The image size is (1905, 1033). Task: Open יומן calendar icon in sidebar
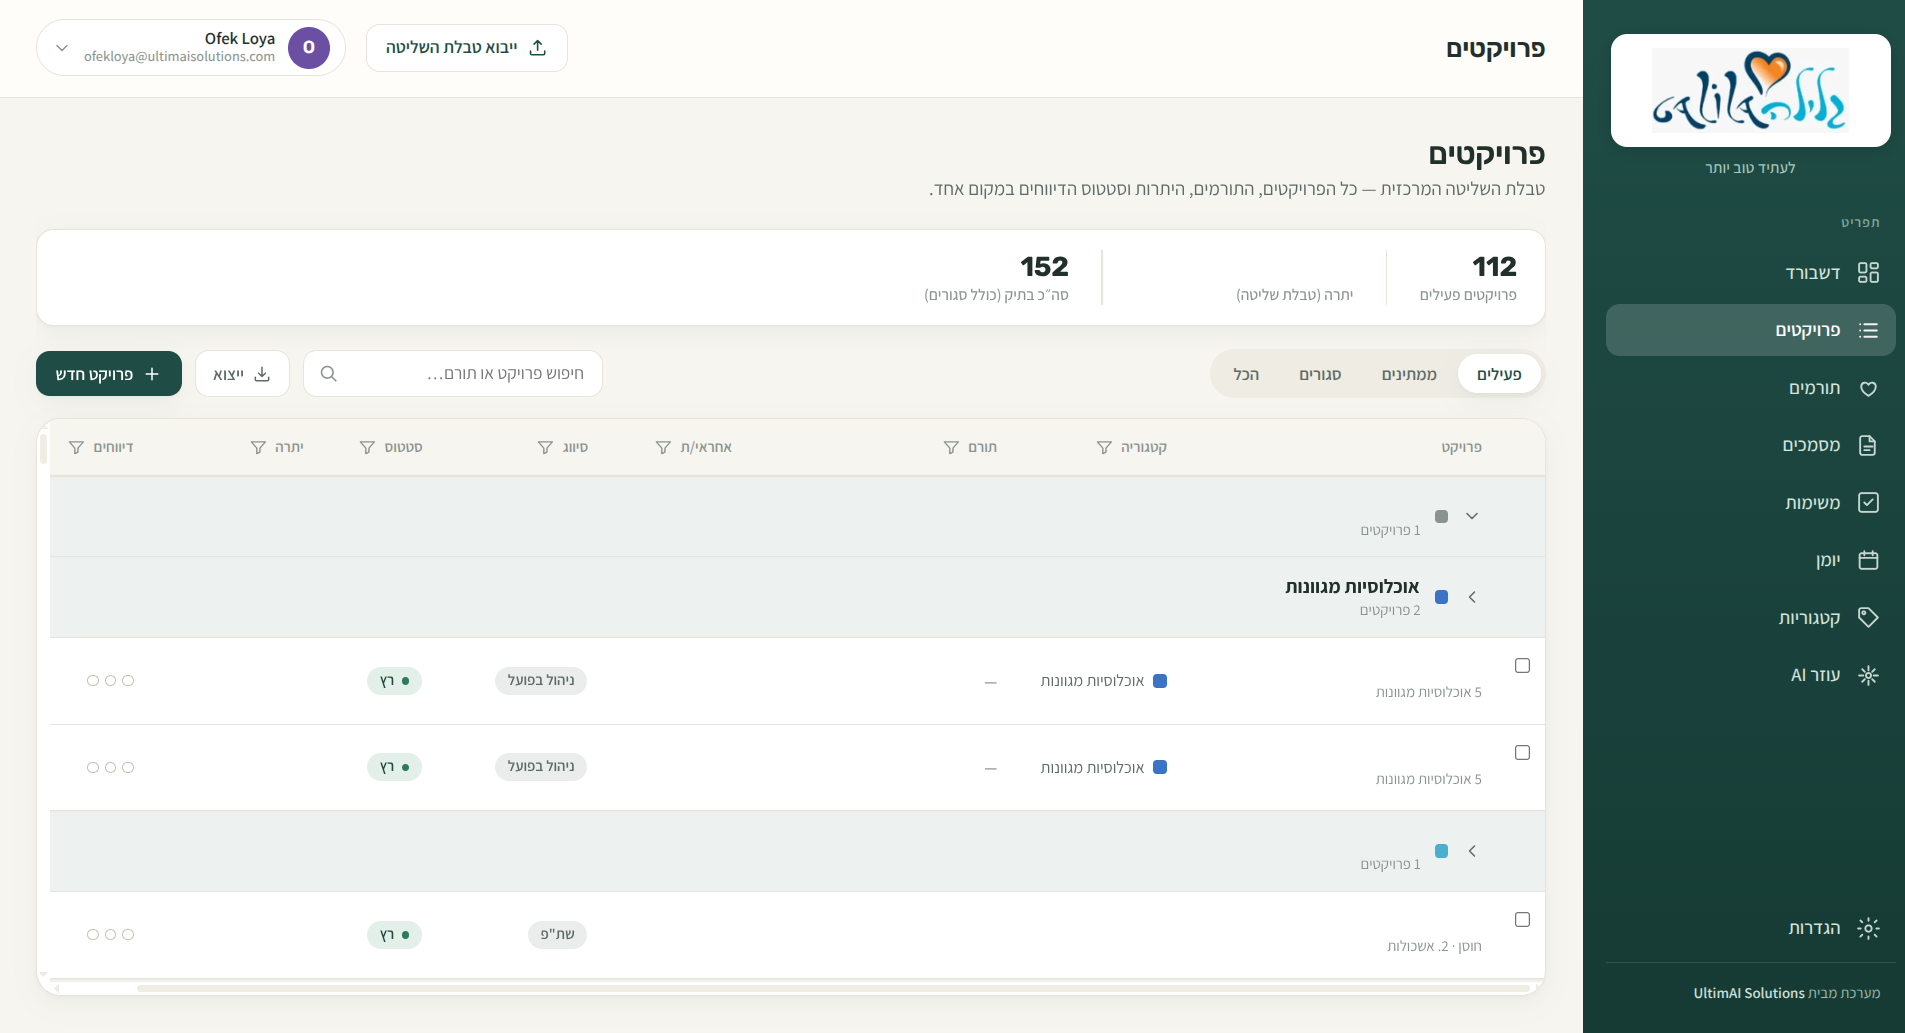tap(1868, 560)
